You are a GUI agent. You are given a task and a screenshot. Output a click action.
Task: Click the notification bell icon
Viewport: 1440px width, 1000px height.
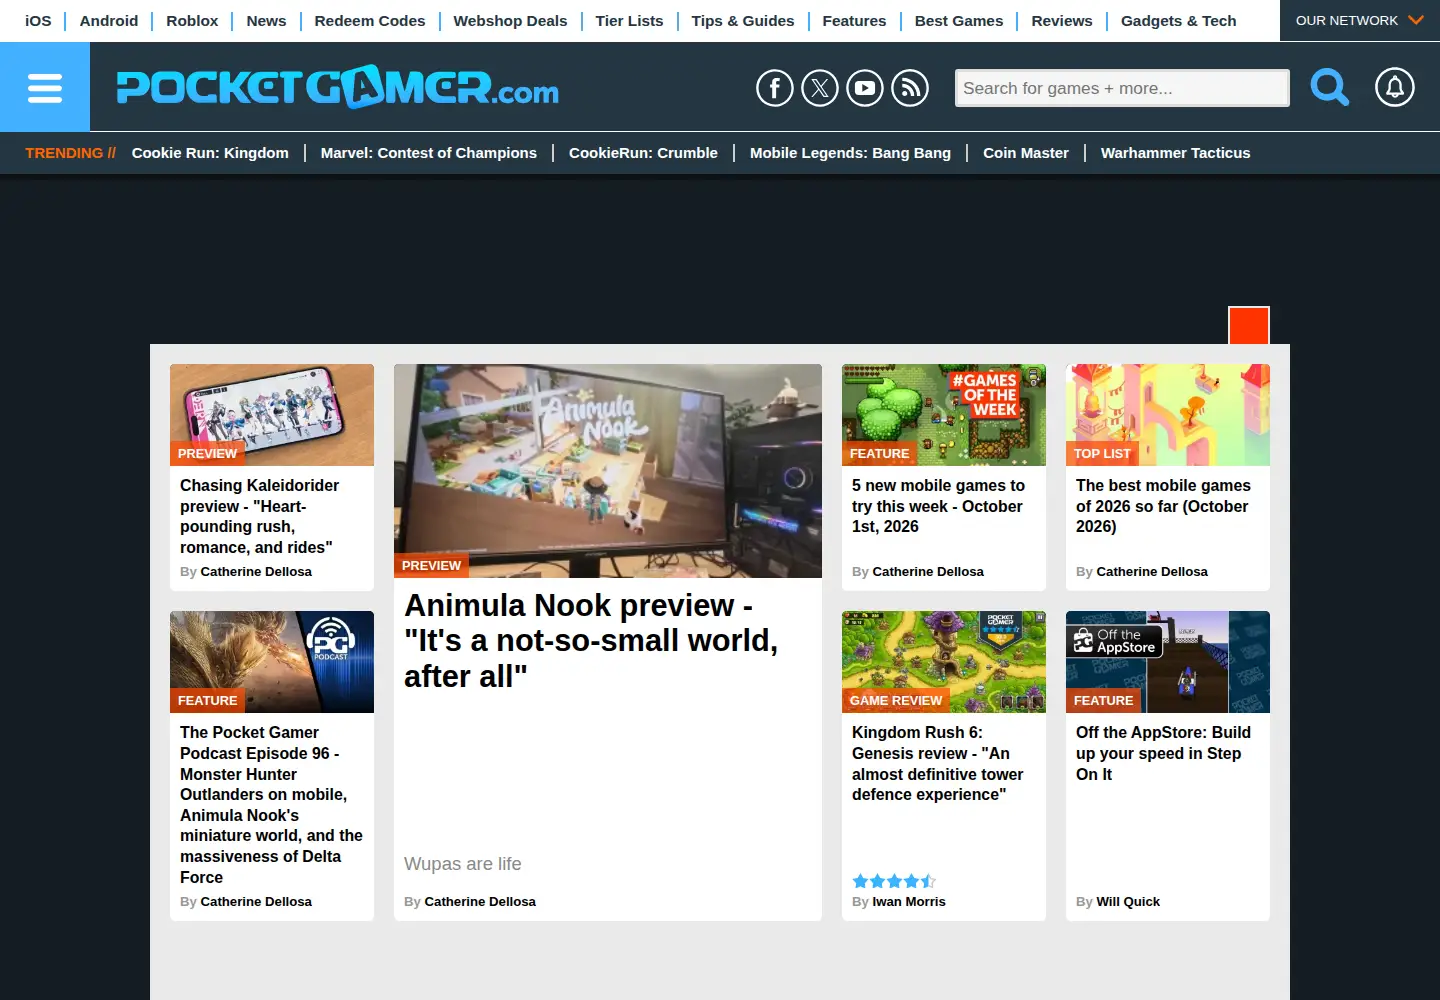pyautogui.click(x=1395, y=87)
